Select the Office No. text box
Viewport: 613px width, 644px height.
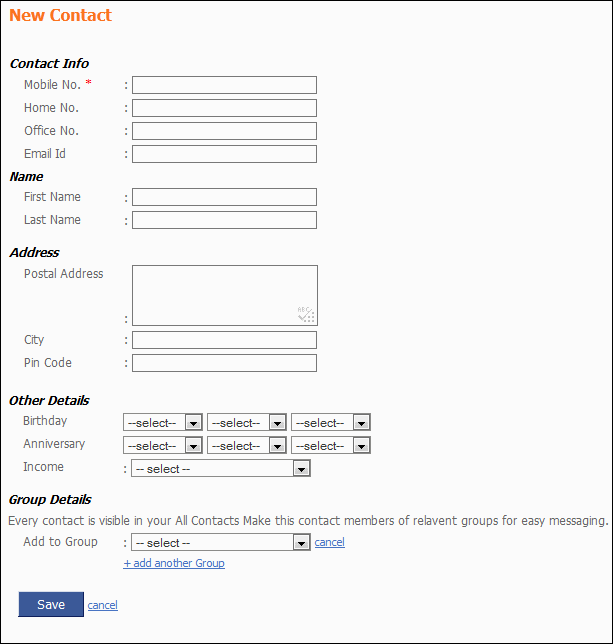(224, 131)
